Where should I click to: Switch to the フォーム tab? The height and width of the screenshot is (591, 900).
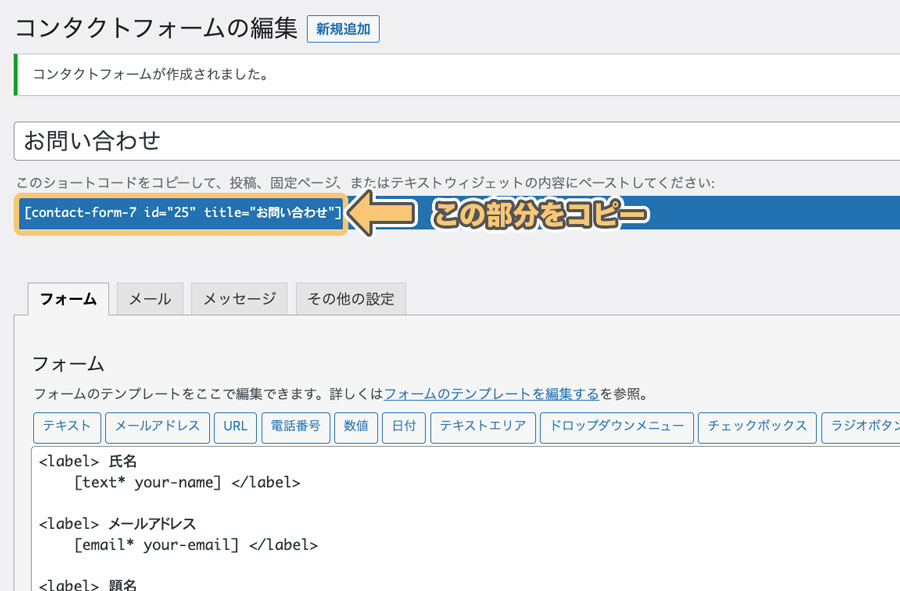68,299
